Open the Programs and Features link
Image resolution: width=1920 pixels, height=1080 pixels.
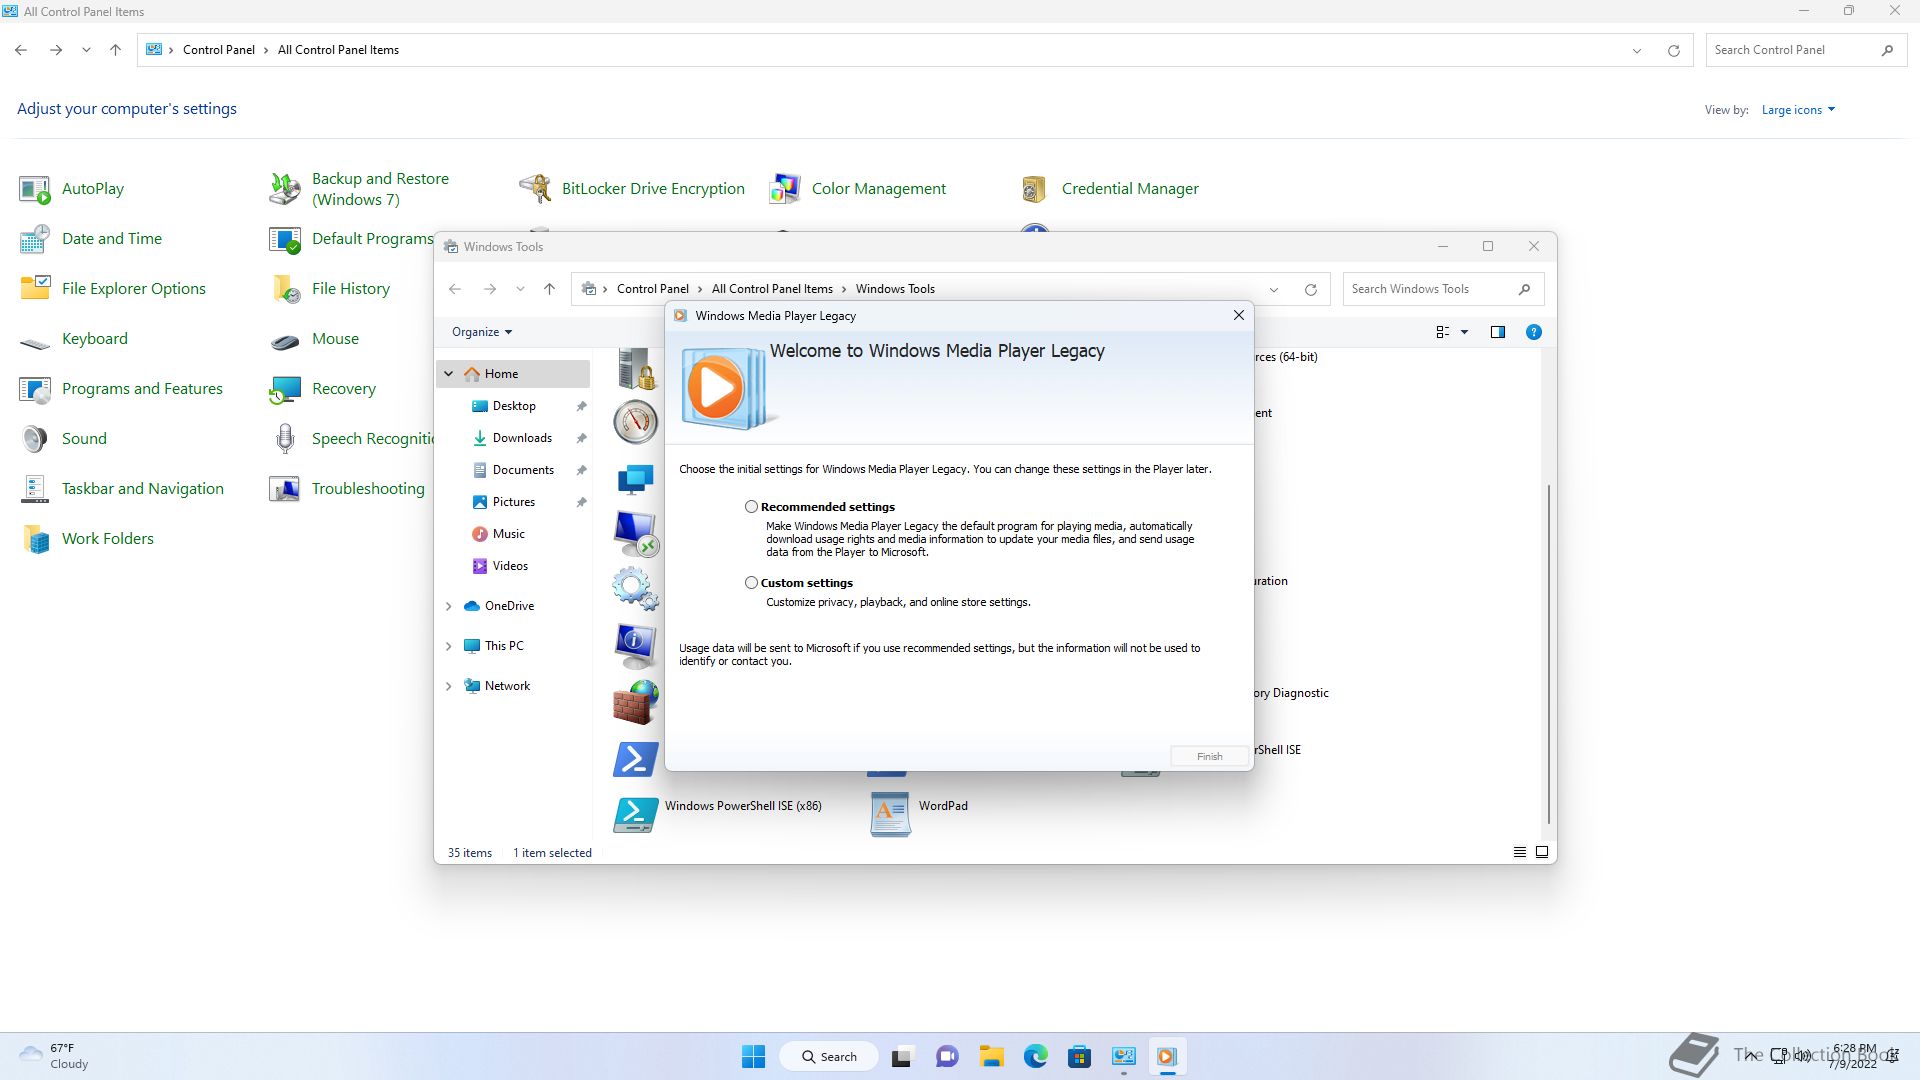click(x=142, y=389)
